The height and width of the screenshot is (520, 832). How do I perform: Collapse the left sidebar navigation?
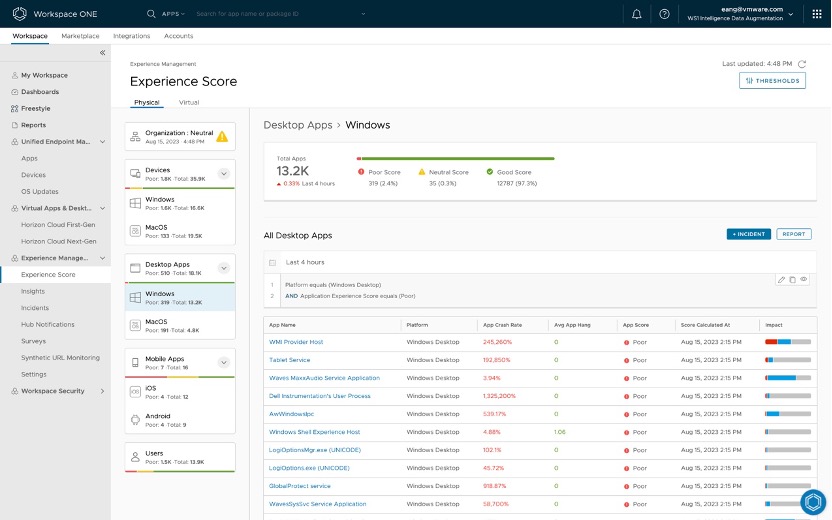pyautogui.click(x=102, y=52)
